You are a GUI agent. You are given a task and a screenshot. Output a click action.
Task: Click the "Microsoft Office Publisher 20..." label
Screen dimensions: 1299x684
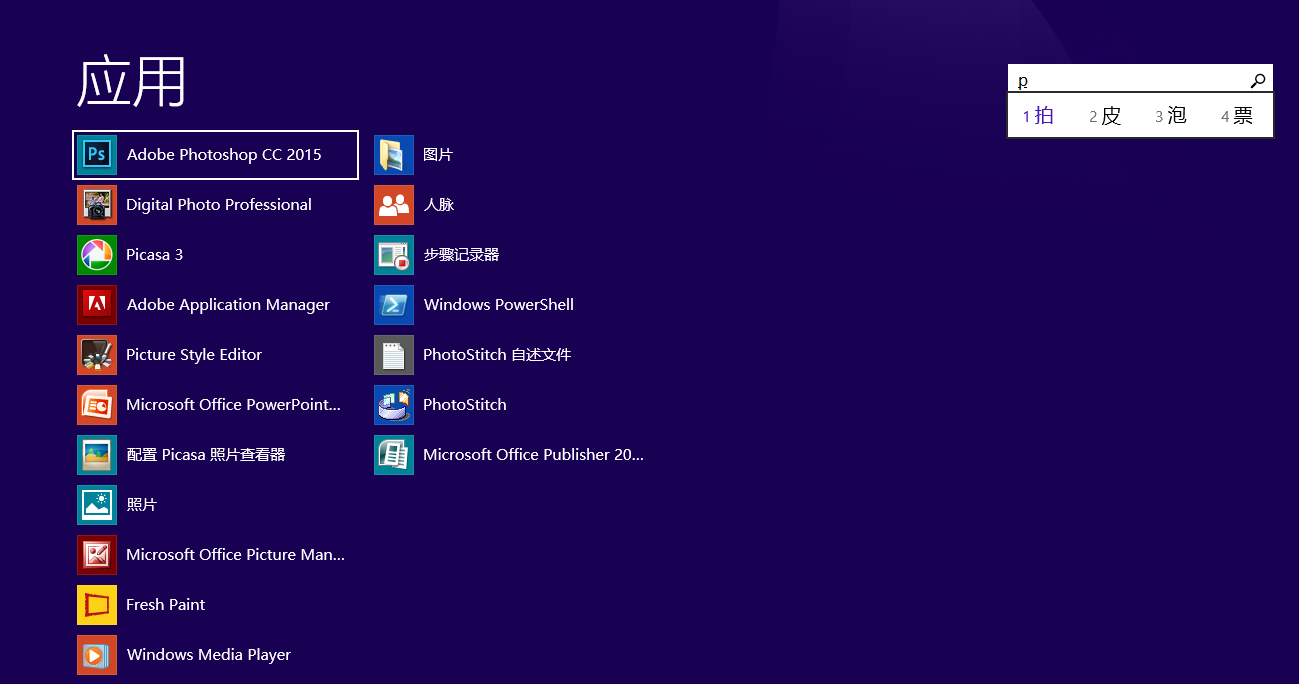pyautogui.click(x=533, y=455)
